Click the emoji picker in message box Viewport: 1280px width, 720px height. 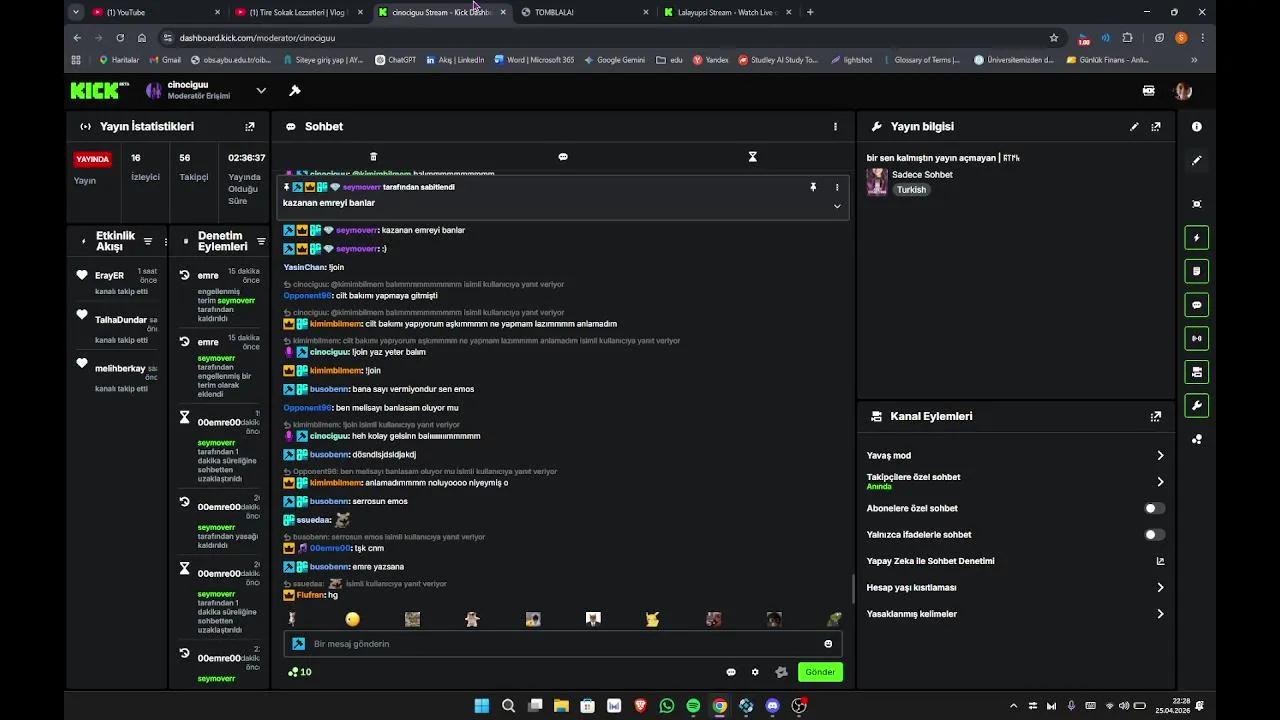click(828, 644)
